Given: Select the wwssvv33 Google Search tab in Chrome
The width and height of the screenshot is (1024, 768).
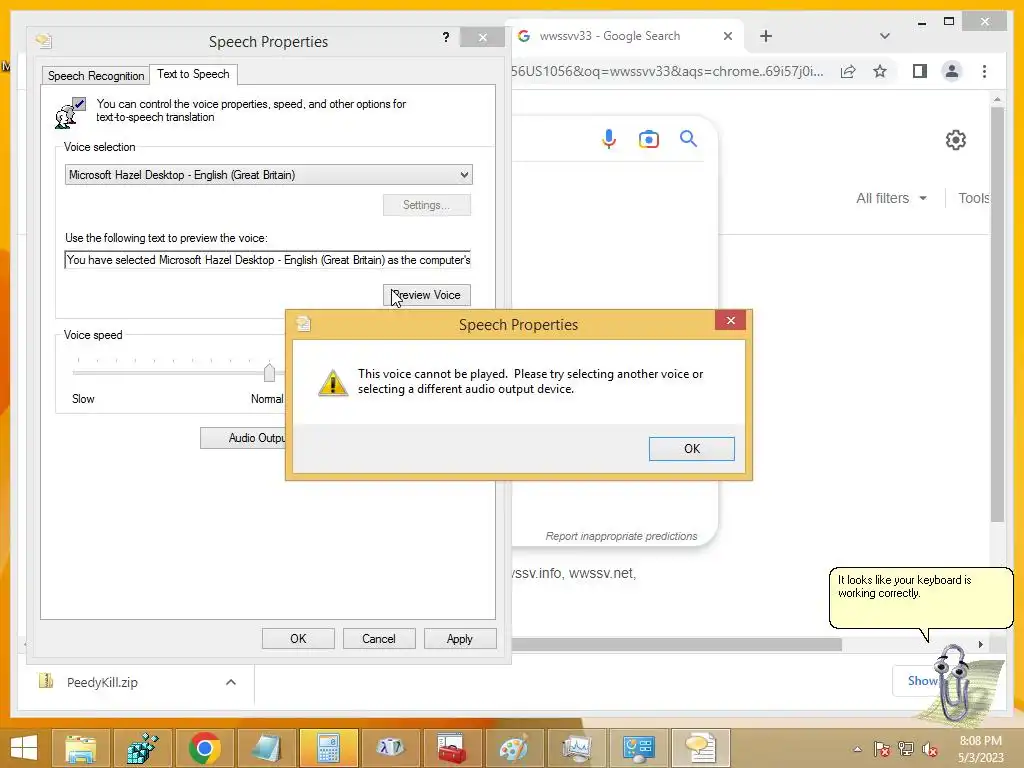Looking at the screenshot, I should [x=609, y=36].
